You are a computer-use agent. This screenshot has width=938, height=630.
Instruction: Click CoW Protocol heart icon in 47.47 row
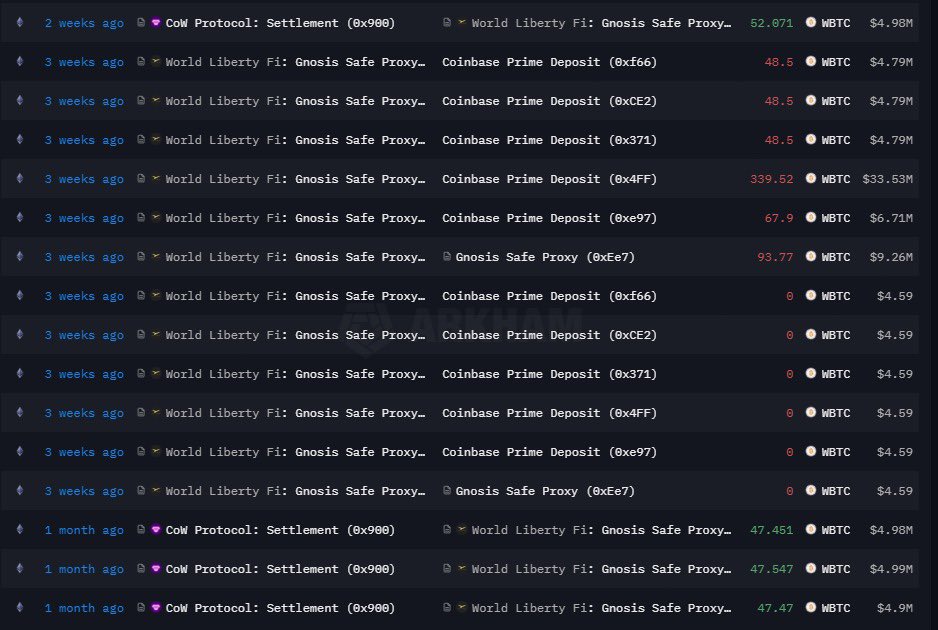[x=156, y=607]
